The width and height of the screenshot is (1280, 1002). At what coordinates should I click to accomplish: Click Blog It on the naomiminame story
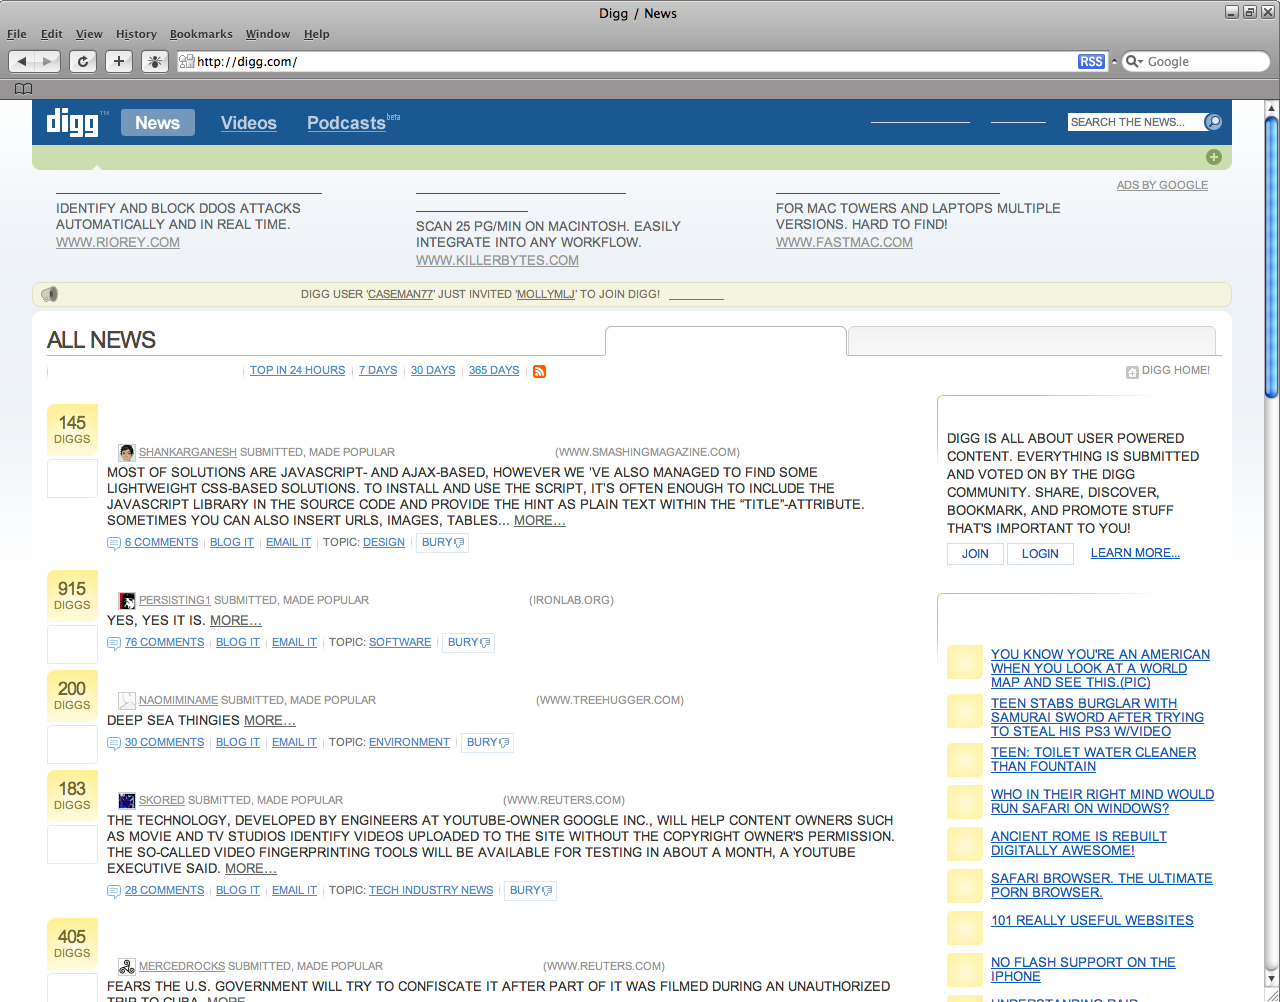pyautogui.click(x=238, y=743)
